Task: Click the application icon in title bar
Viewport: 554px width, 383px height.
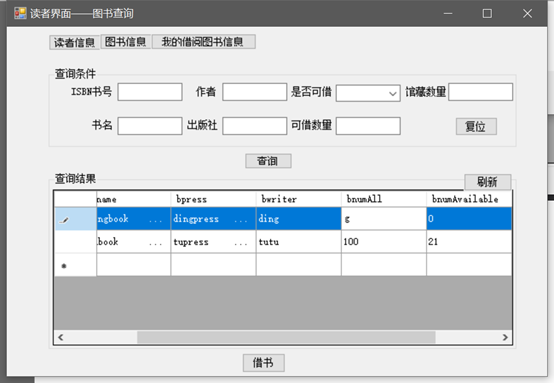Action: click(20, 13)
